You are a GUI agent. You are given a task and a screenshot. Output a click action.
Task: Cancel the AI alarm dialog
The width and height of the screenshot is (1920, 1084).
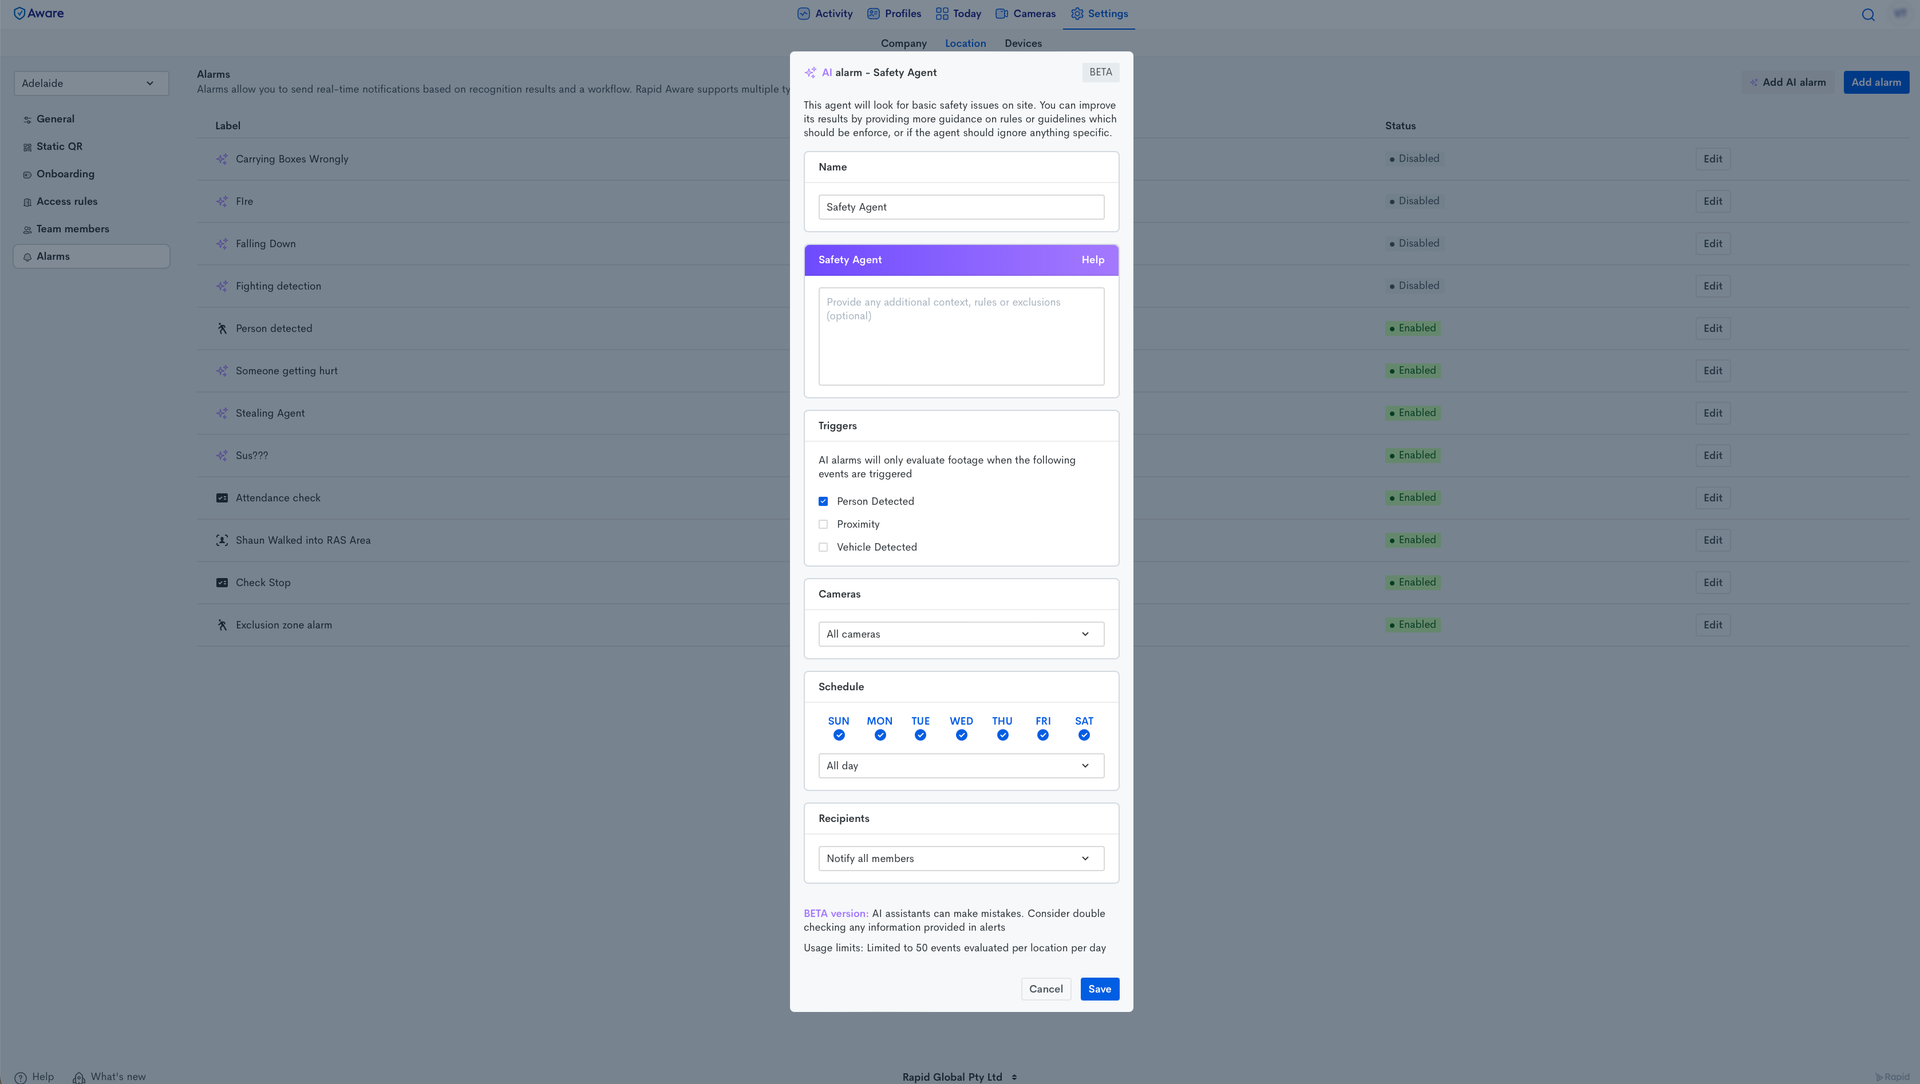[1045, 989]
